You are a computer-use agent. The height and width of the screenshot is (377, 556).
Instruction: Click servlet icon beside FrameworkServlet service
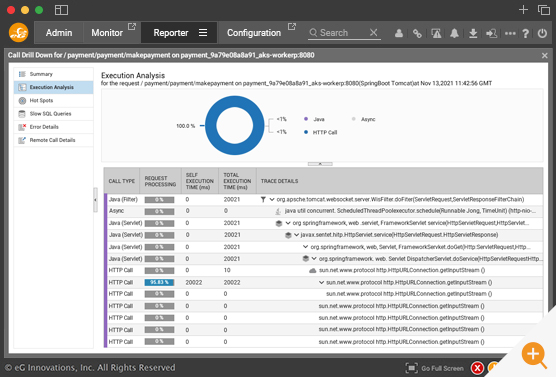pyautogui.click(x=279, y=223)
